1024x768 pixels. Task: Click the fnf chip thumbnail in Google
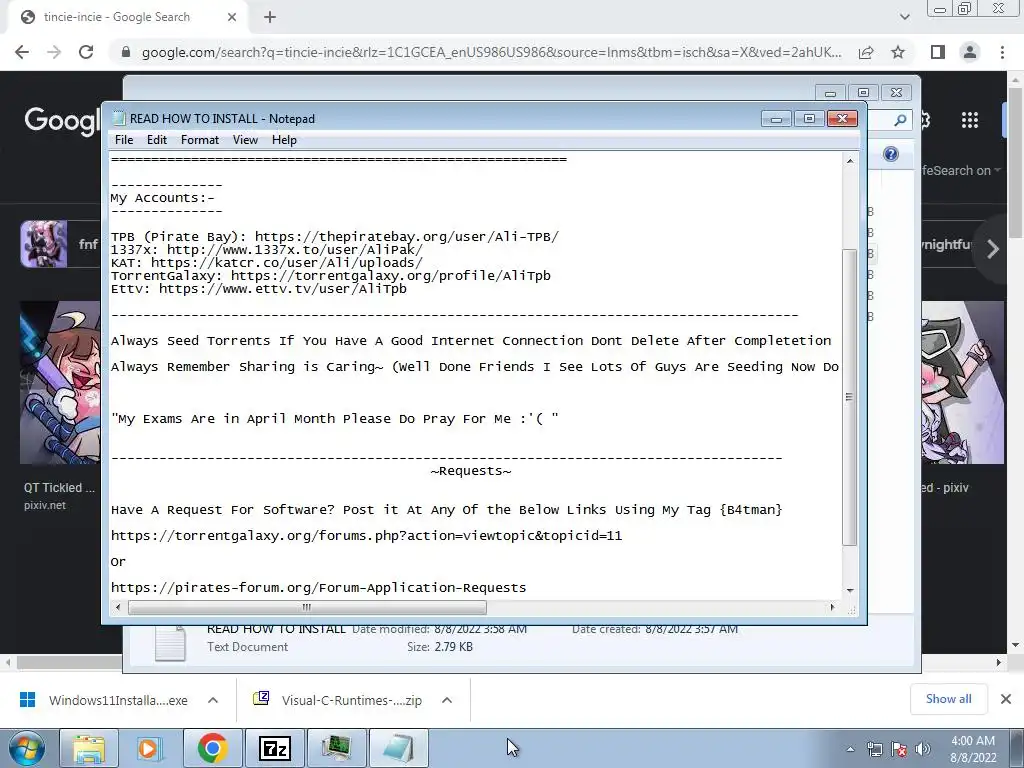[x=43, y=244]
